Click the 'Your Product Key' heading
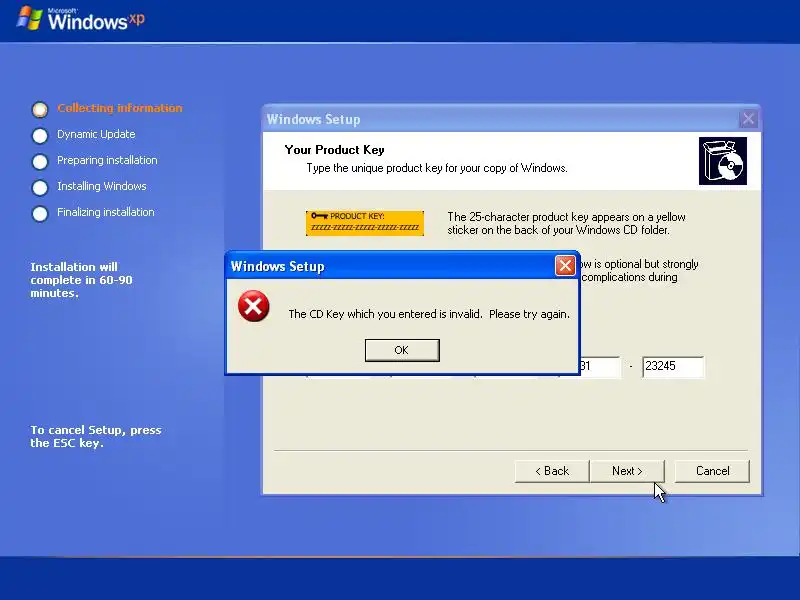The height and width of the screenshot is (600, 800). 334,150
